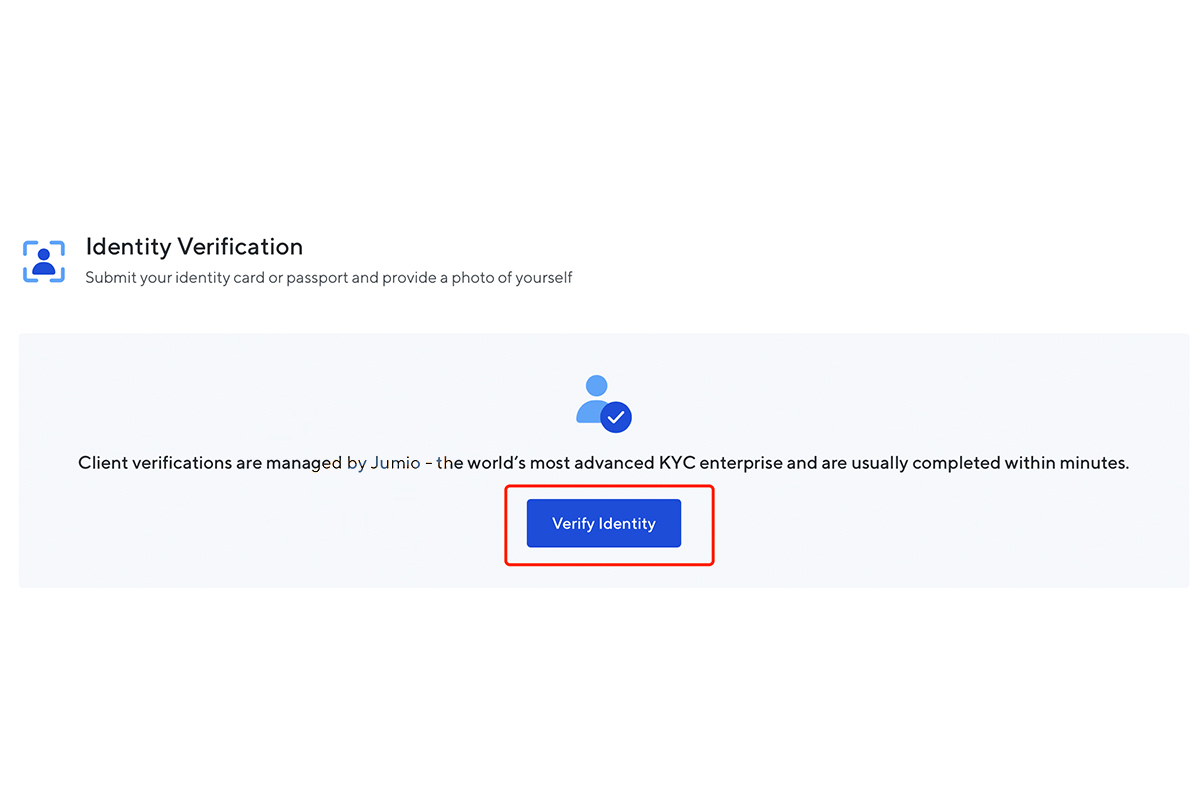The height and width of the screenshot is (800, 1200).
Task: Click the Verify Identity button
Action: (604, 523)
